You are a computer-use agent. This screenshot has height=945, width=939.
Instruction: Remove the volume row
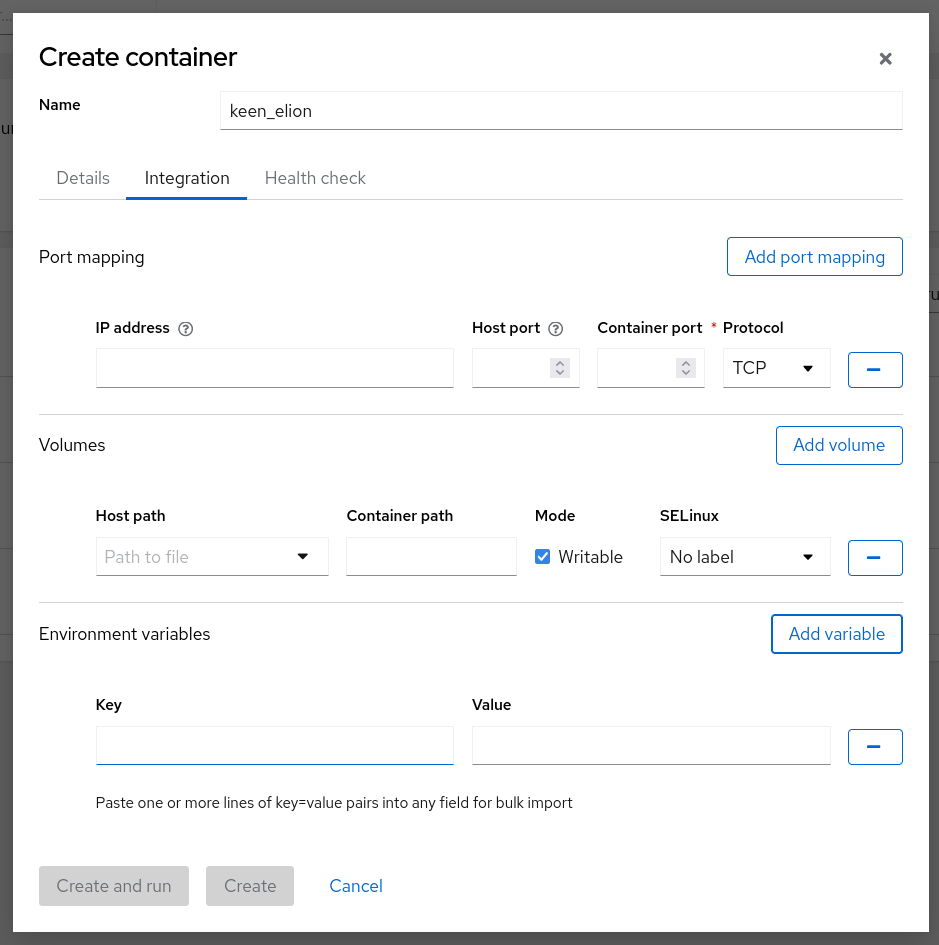pyautogui.click(x=875, y=557)
